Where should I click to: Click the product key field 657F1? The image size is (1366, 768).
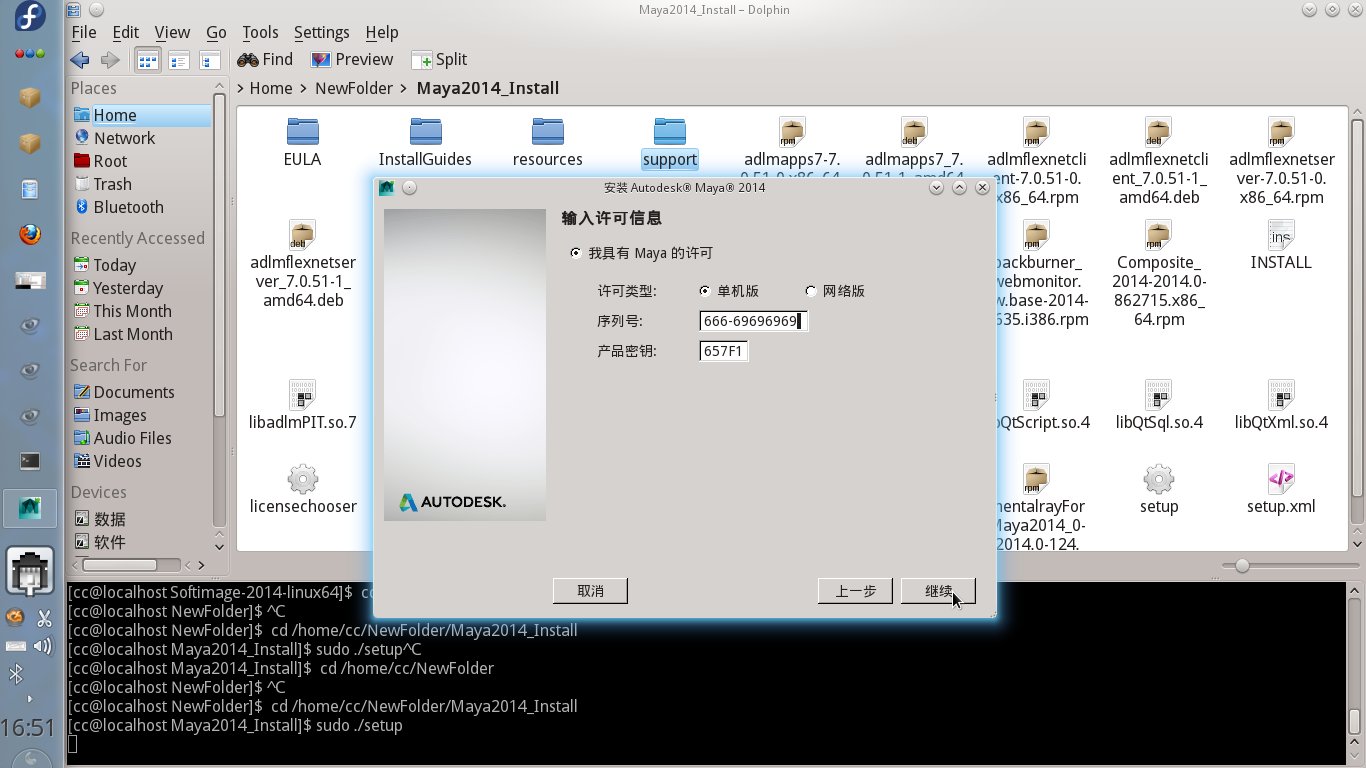(724, 351)
